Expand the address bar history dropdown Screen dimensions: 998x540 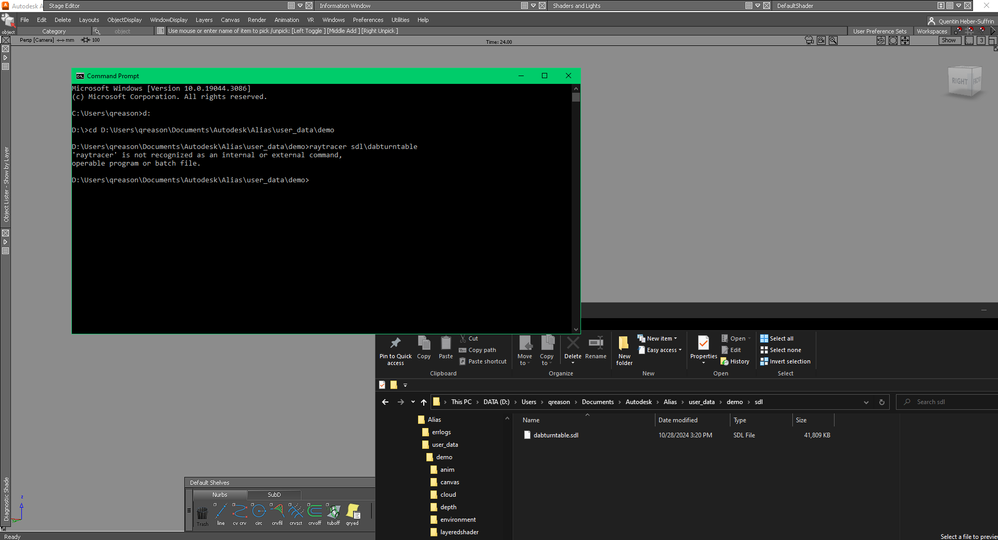pos(866,402)
